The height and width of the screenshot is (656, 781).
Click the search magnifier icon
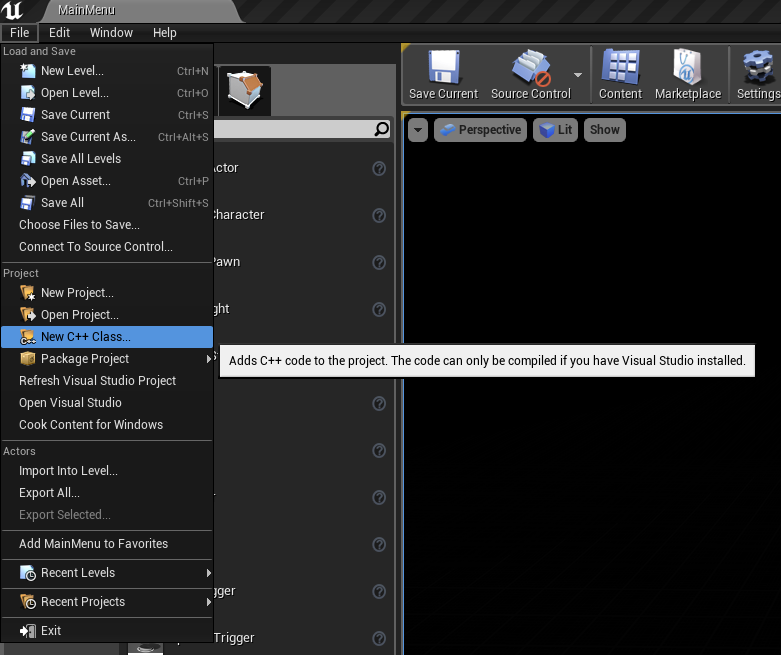click(x=382, y=130)
